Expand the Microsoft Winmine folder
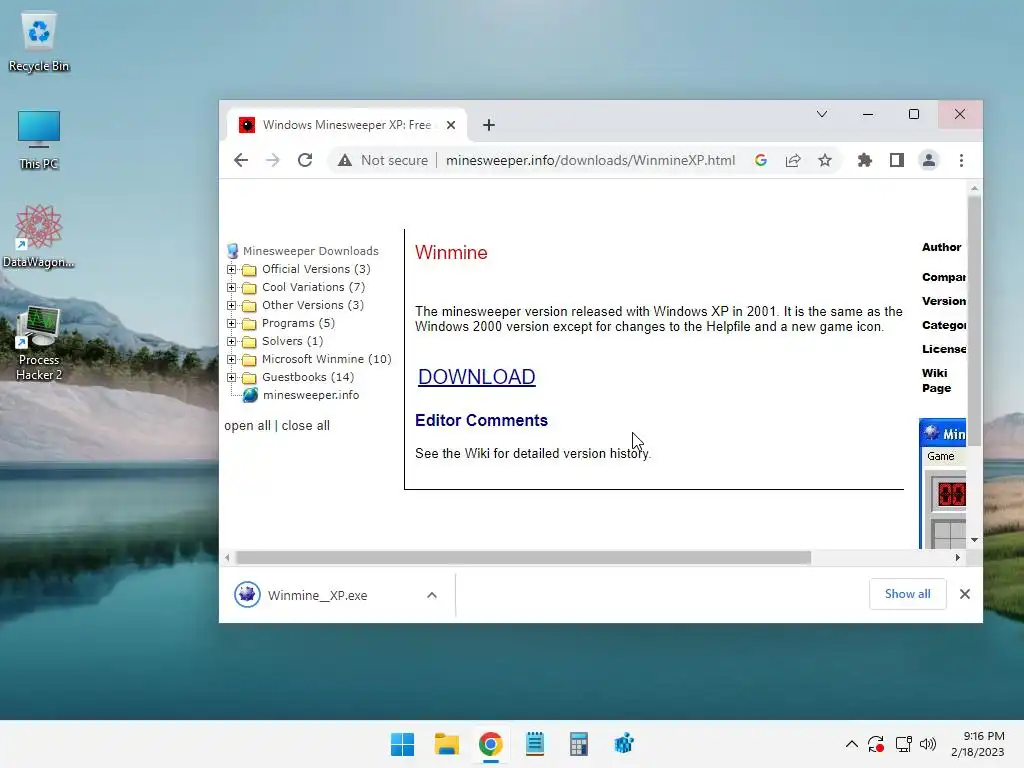Screen dimensions: 1024x768 point(231,359)
